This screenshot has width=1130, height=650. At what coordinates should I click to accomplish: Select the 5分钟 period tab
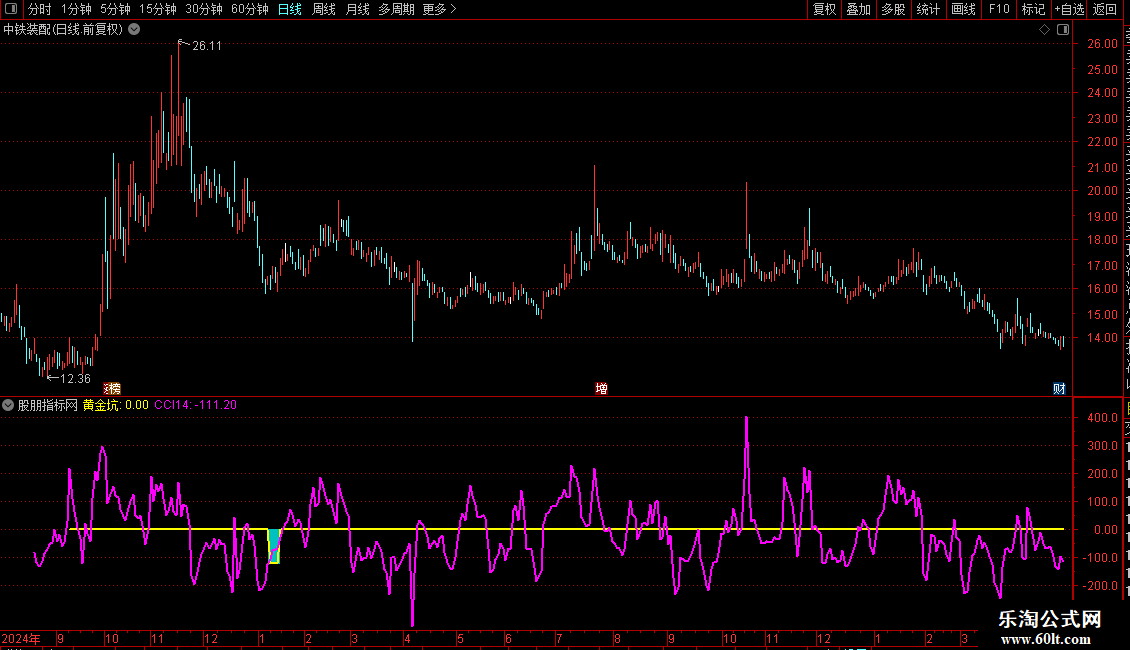(x=115, y=9)
